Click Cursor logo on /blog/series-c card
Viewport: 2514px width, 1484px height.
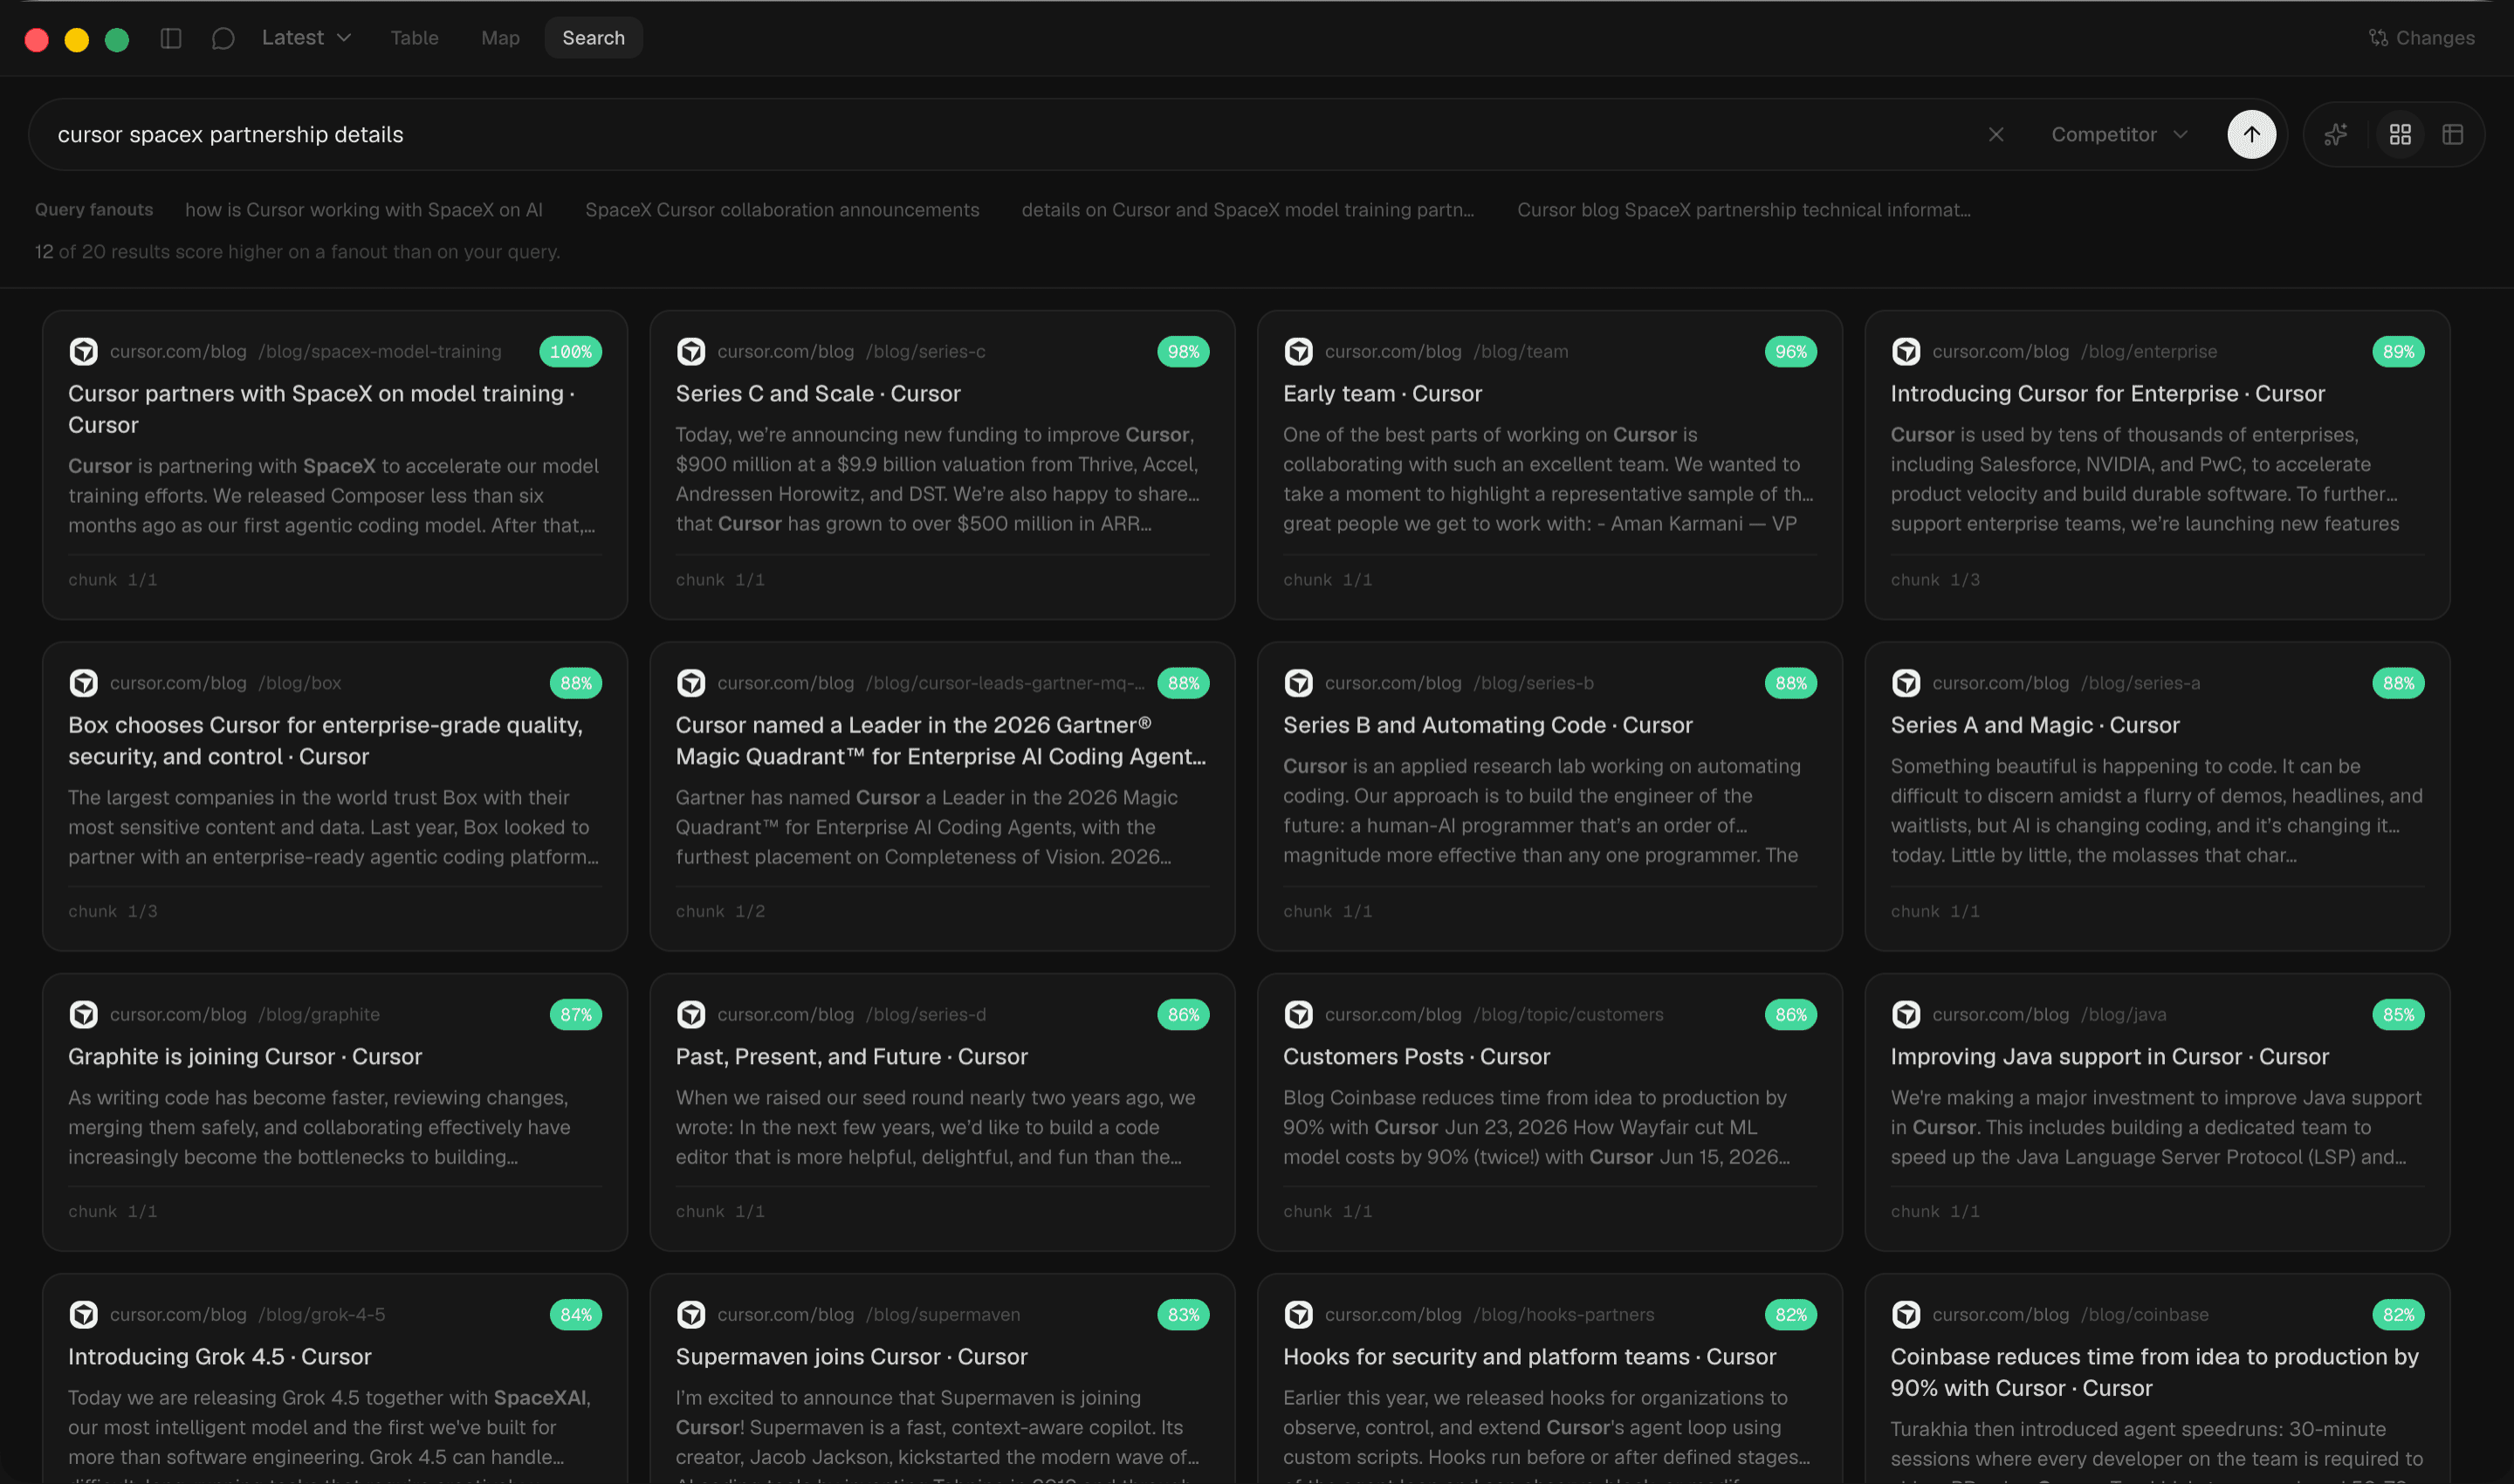click(691, 352)
